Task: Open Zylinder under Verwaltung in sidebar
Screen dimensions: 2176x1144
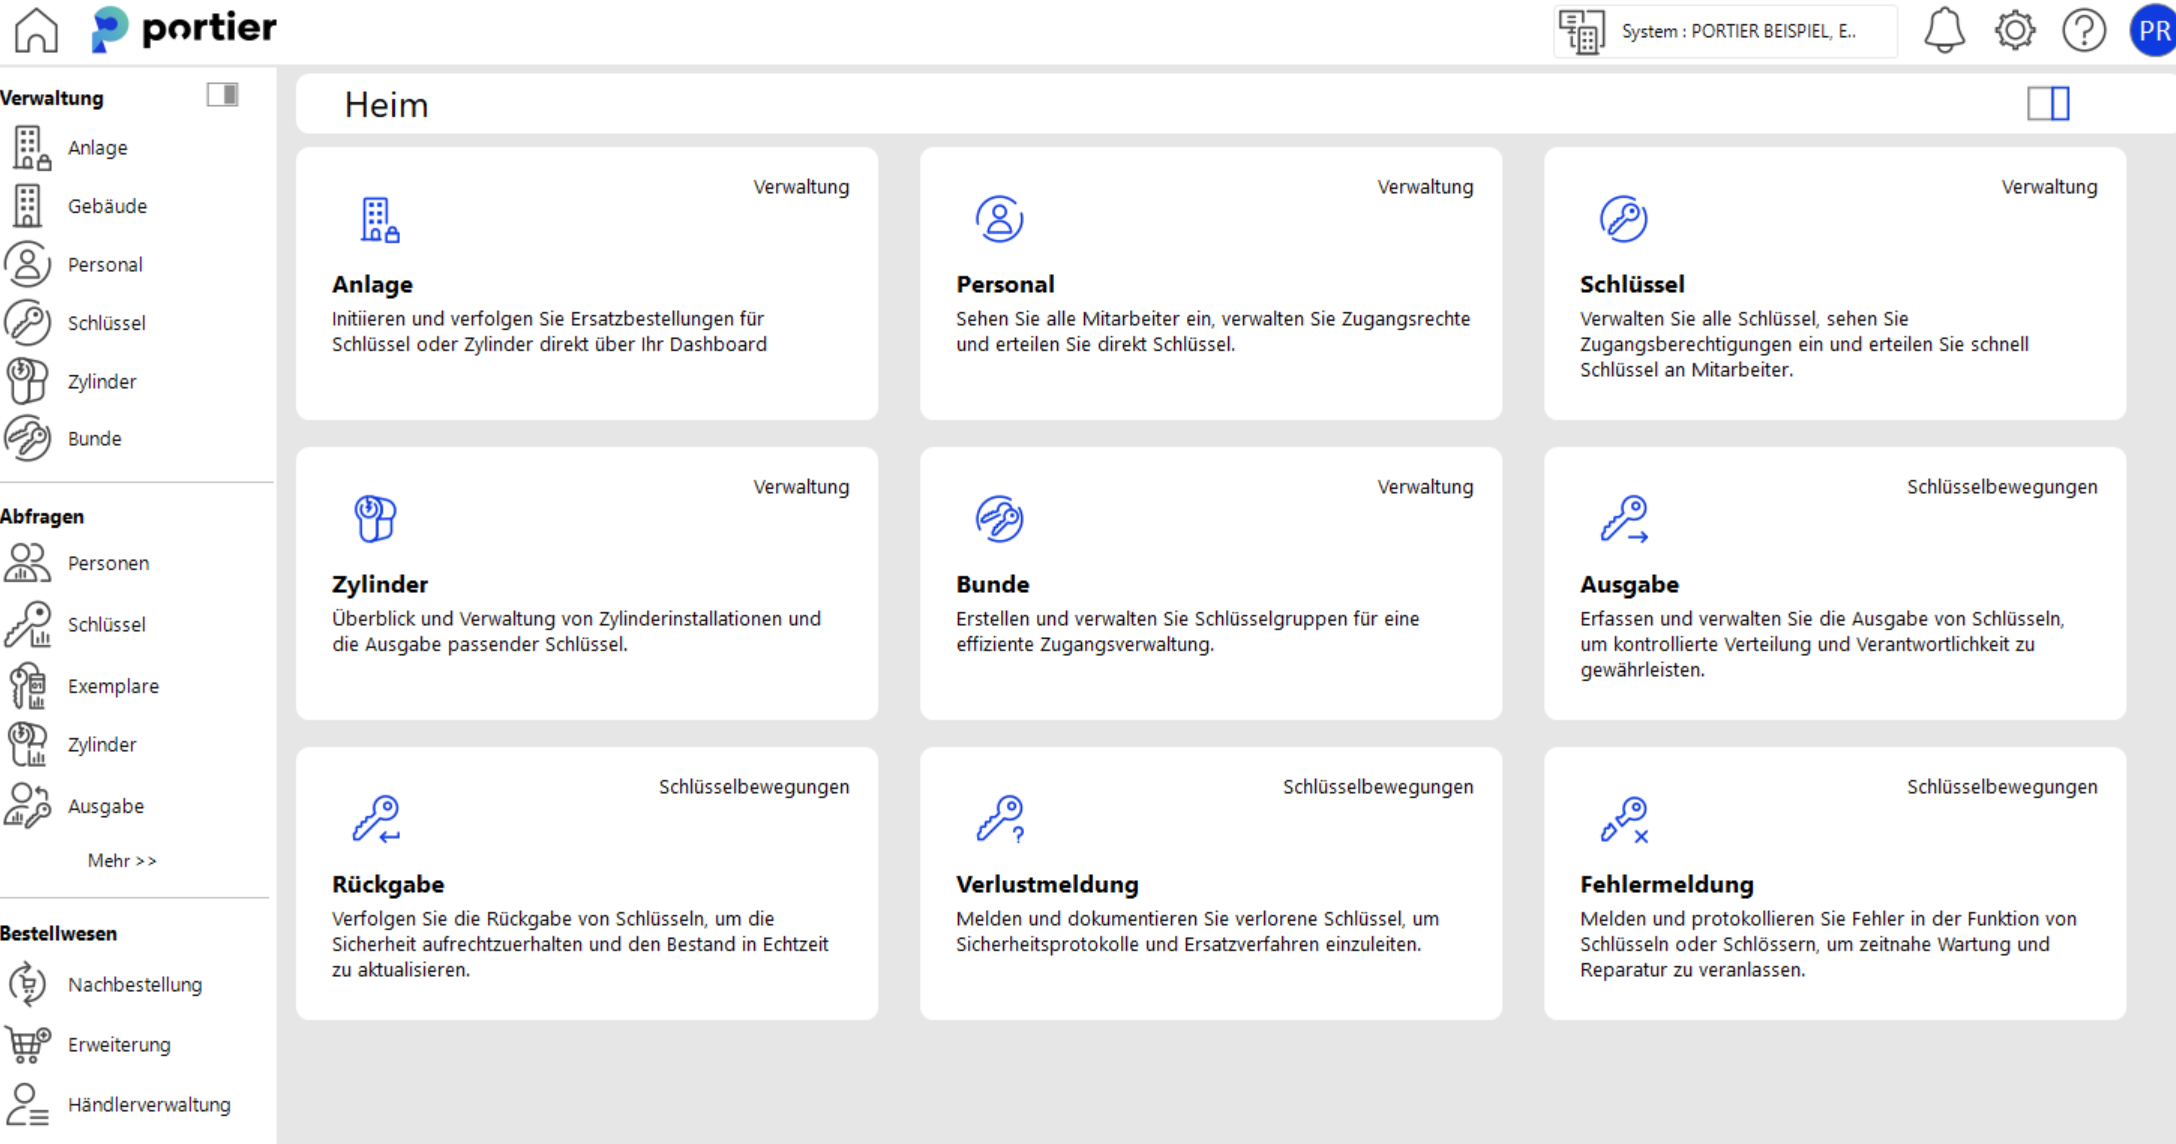Action: (101, 381)
